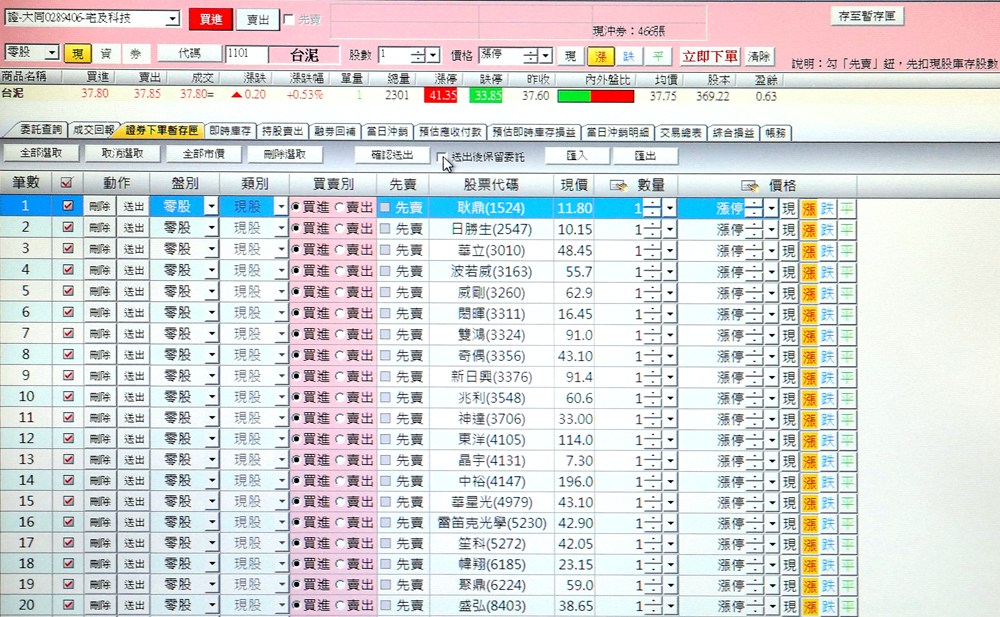
Task: Click the 平 icon in row 7 雙鴻
Action: pyautogui.click(x=846, y=335)
